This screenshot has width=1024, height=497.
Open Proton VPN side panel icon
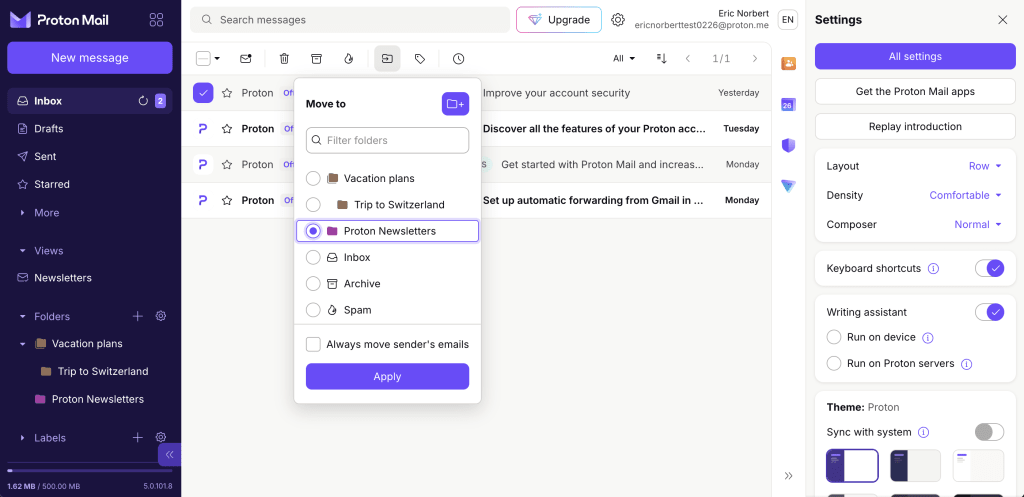tap(788, 186)
